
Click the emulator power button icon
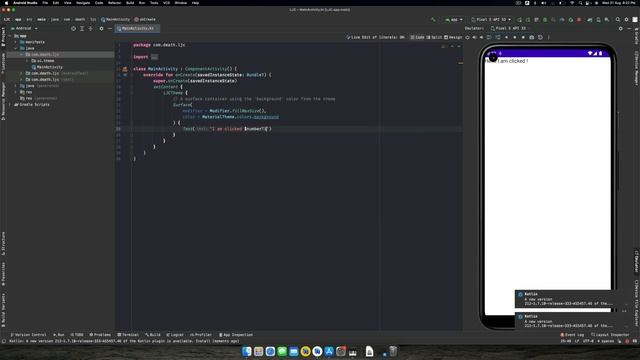(x=467, y=37)
